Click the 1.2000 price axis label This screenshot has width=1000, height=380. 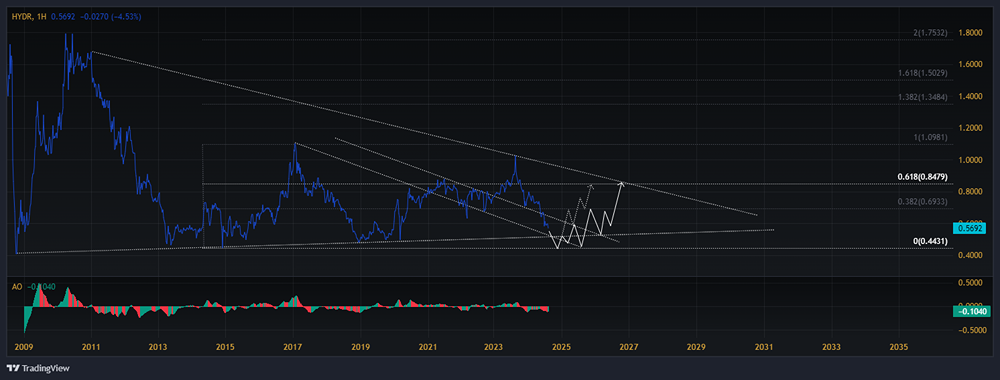coord(971,128)
